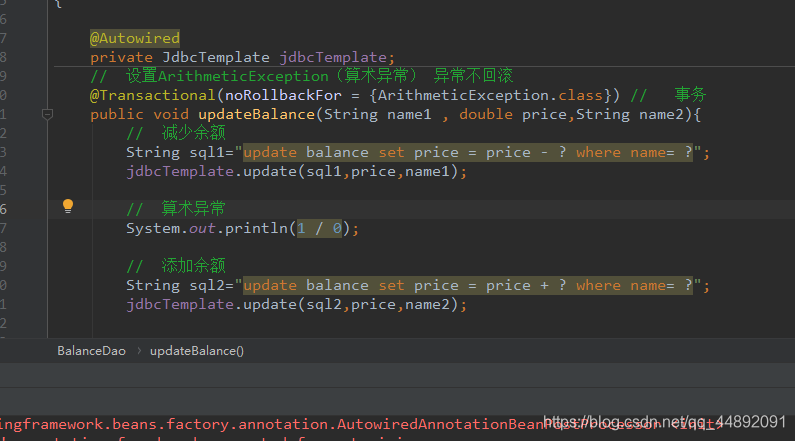Screen dimensions: 795x441
Task: Click the updateBalance method name in the declaration
Action: pyautogui.click(x=257, y=115)
